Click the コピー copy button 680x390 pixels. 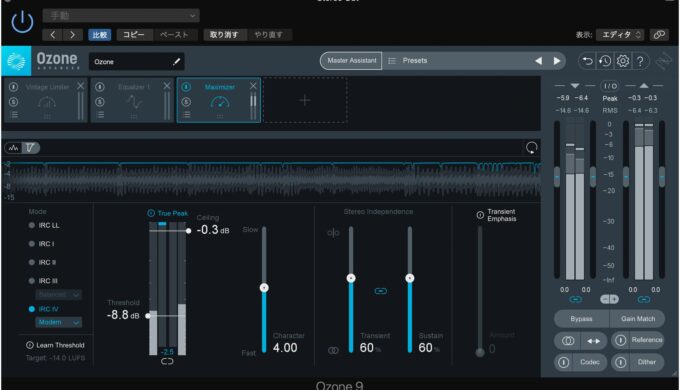click(134, 35)
